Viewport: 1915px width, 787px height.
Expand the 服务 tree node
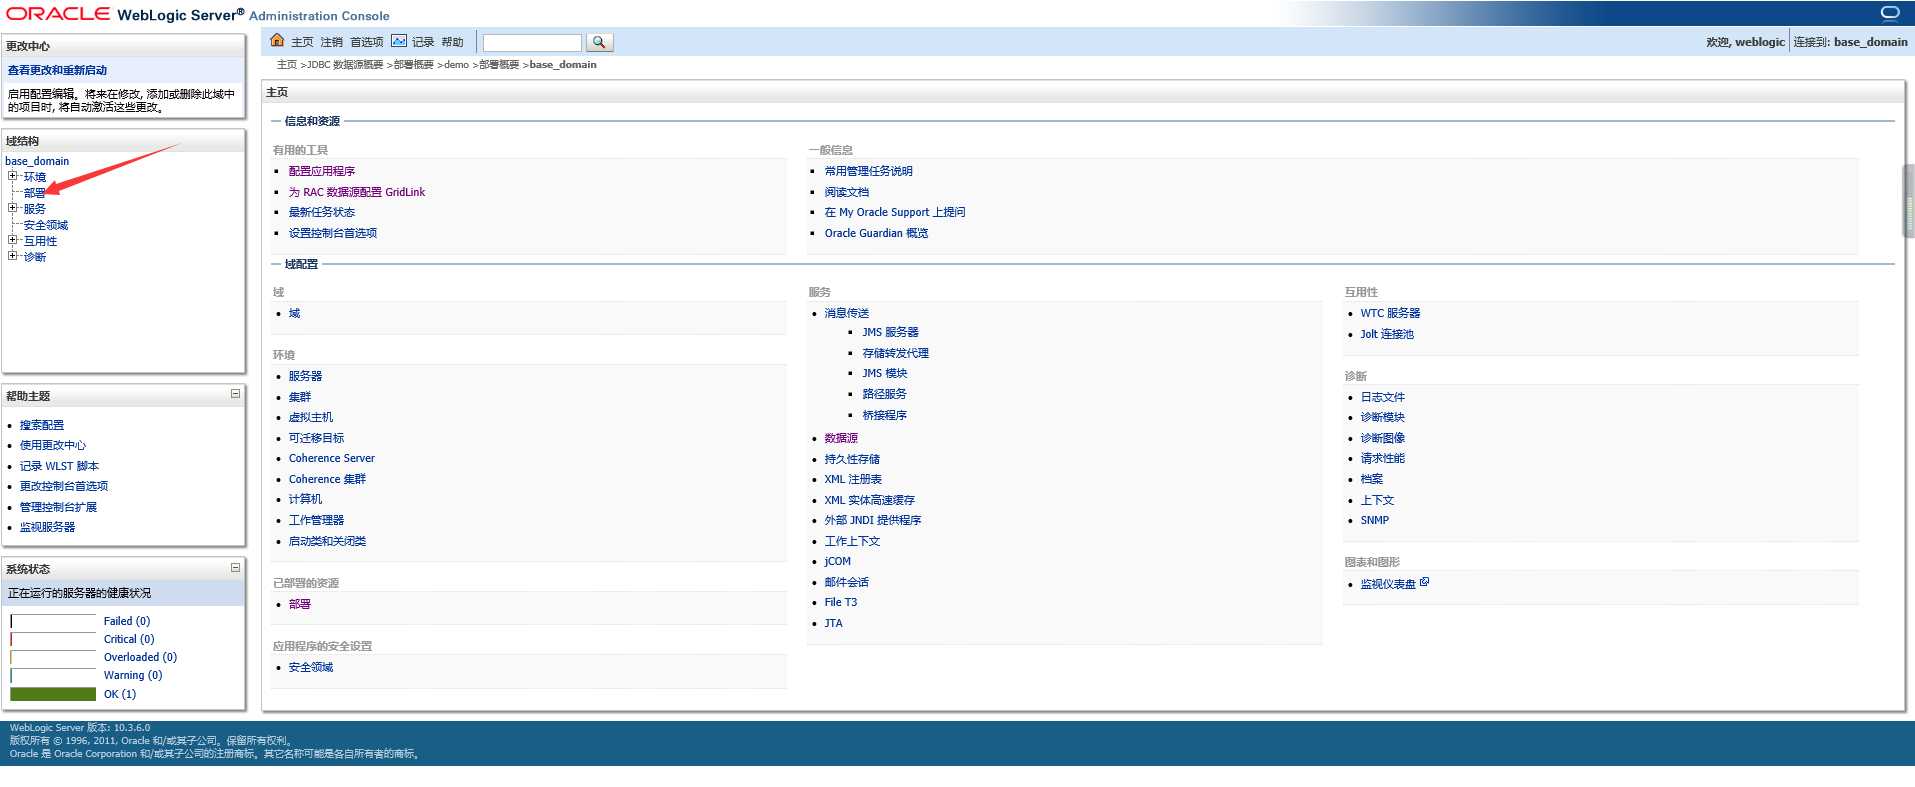tap(13, 208)
